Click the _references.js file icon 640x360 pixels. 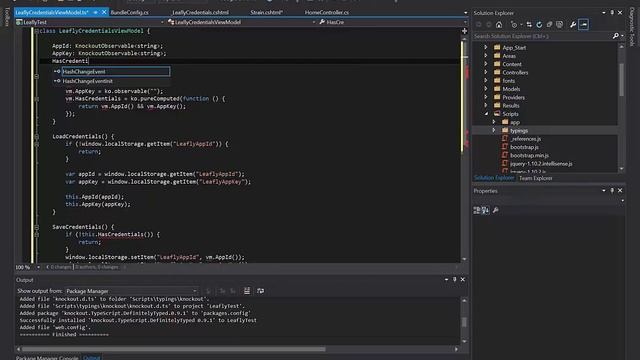tap(505, 139)
